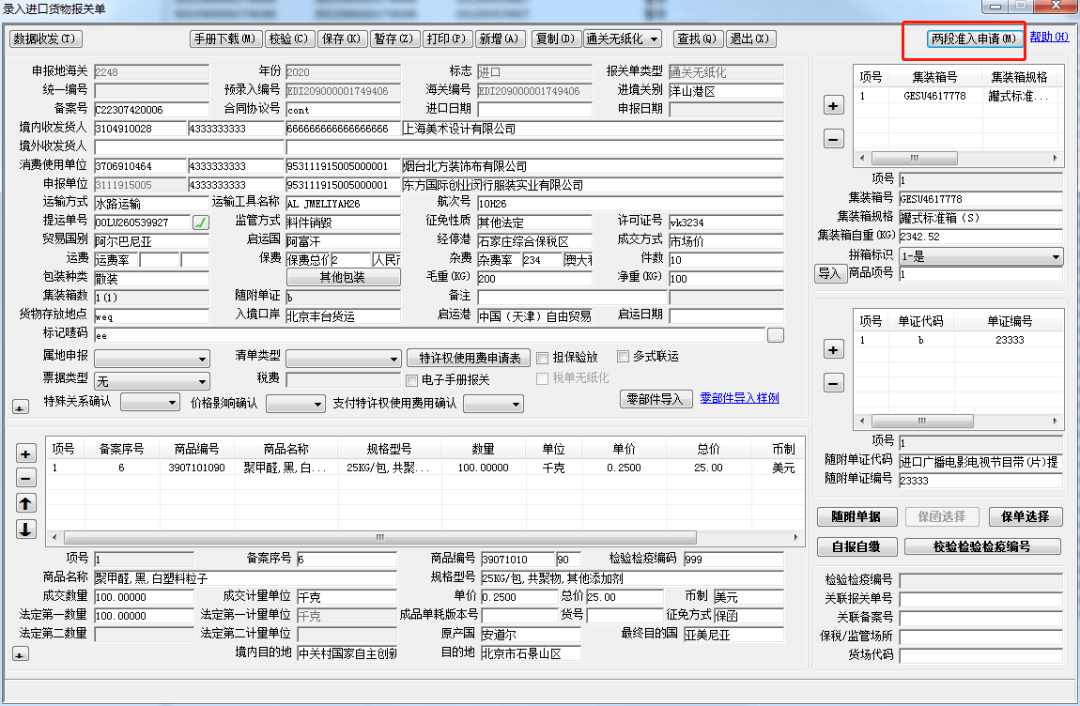The height and width of the screenshot is (706, 1080).
Task: Click 打印(P) toolbar button
Action: tap(446, 39)
